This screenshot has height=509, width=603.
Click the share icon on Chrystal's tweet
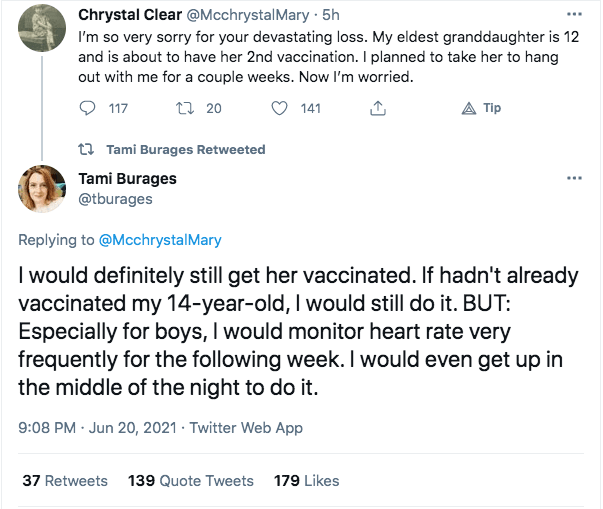point(378,108)
